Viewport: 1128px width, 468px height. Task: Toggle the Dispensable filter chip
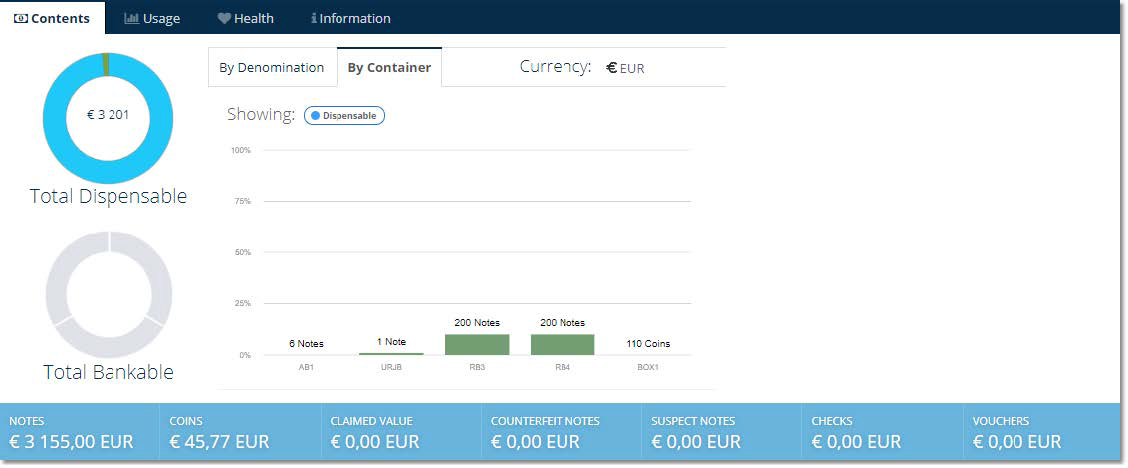(x=344, y=116)
